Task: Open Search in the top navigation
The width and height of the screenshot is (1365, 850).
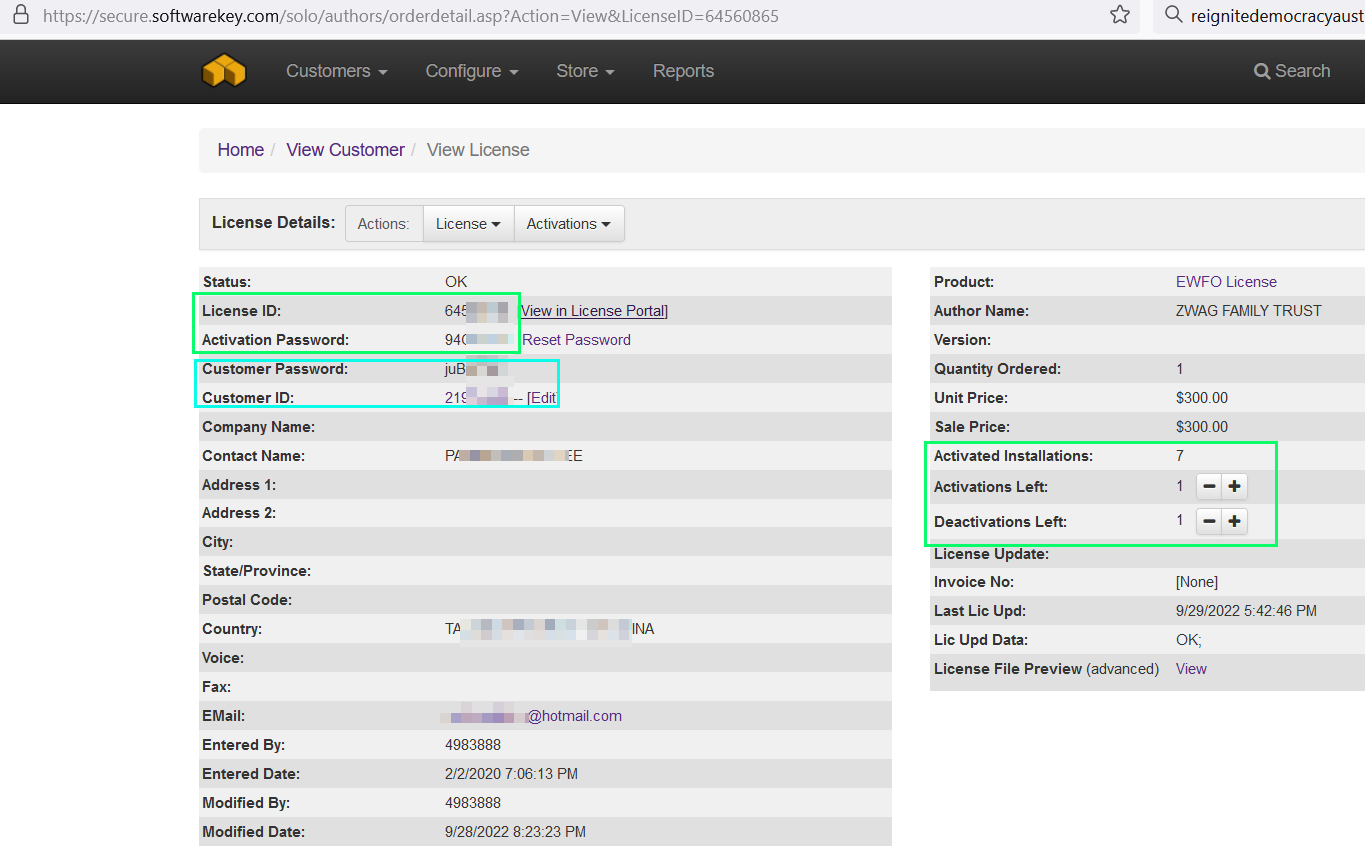Action: (x=1292, y=71)
